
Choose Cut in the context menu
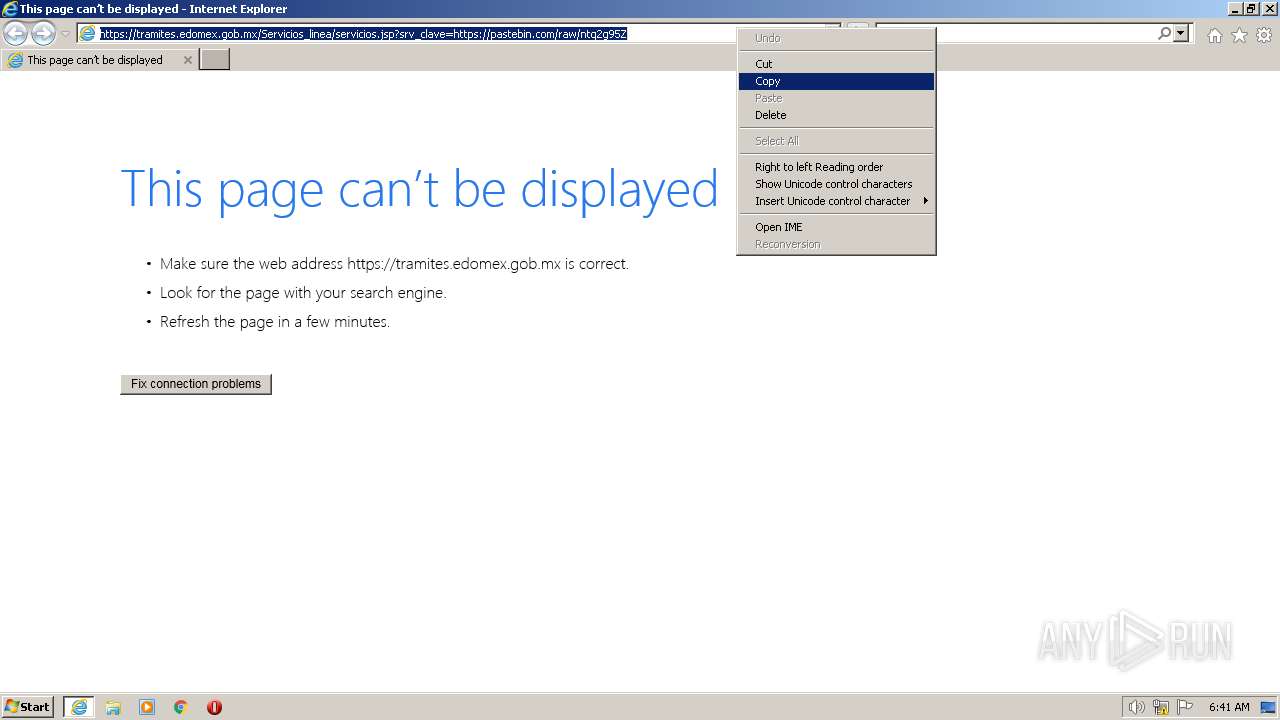(x=836, y=64)
